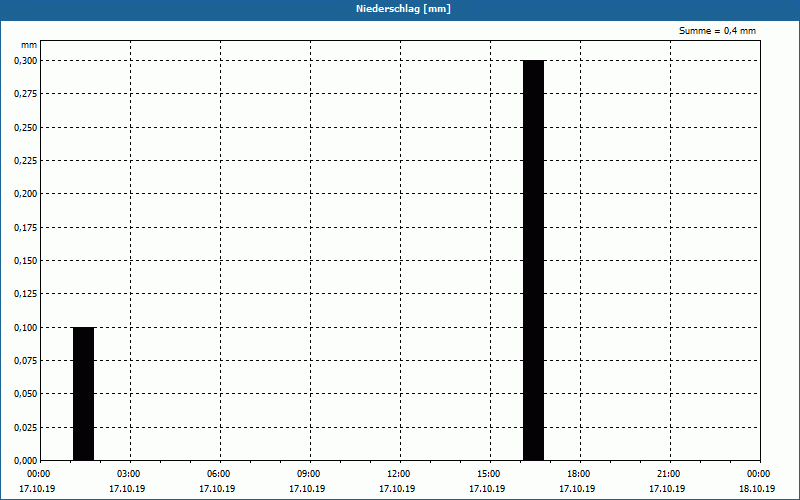
Task: Select the 0,000 y-axis label
Action: coord(26,461)
